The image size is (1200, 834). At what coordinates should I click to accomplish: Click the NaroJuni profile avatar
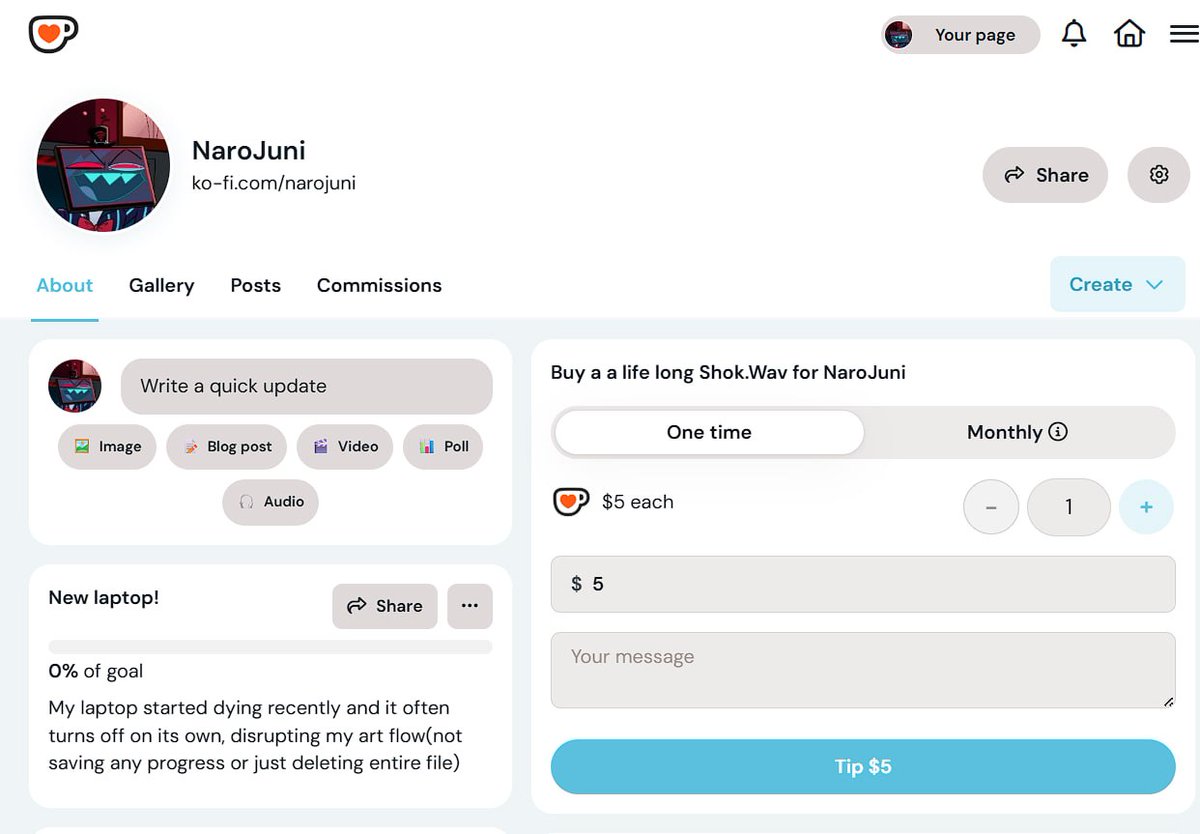(104, 165)
